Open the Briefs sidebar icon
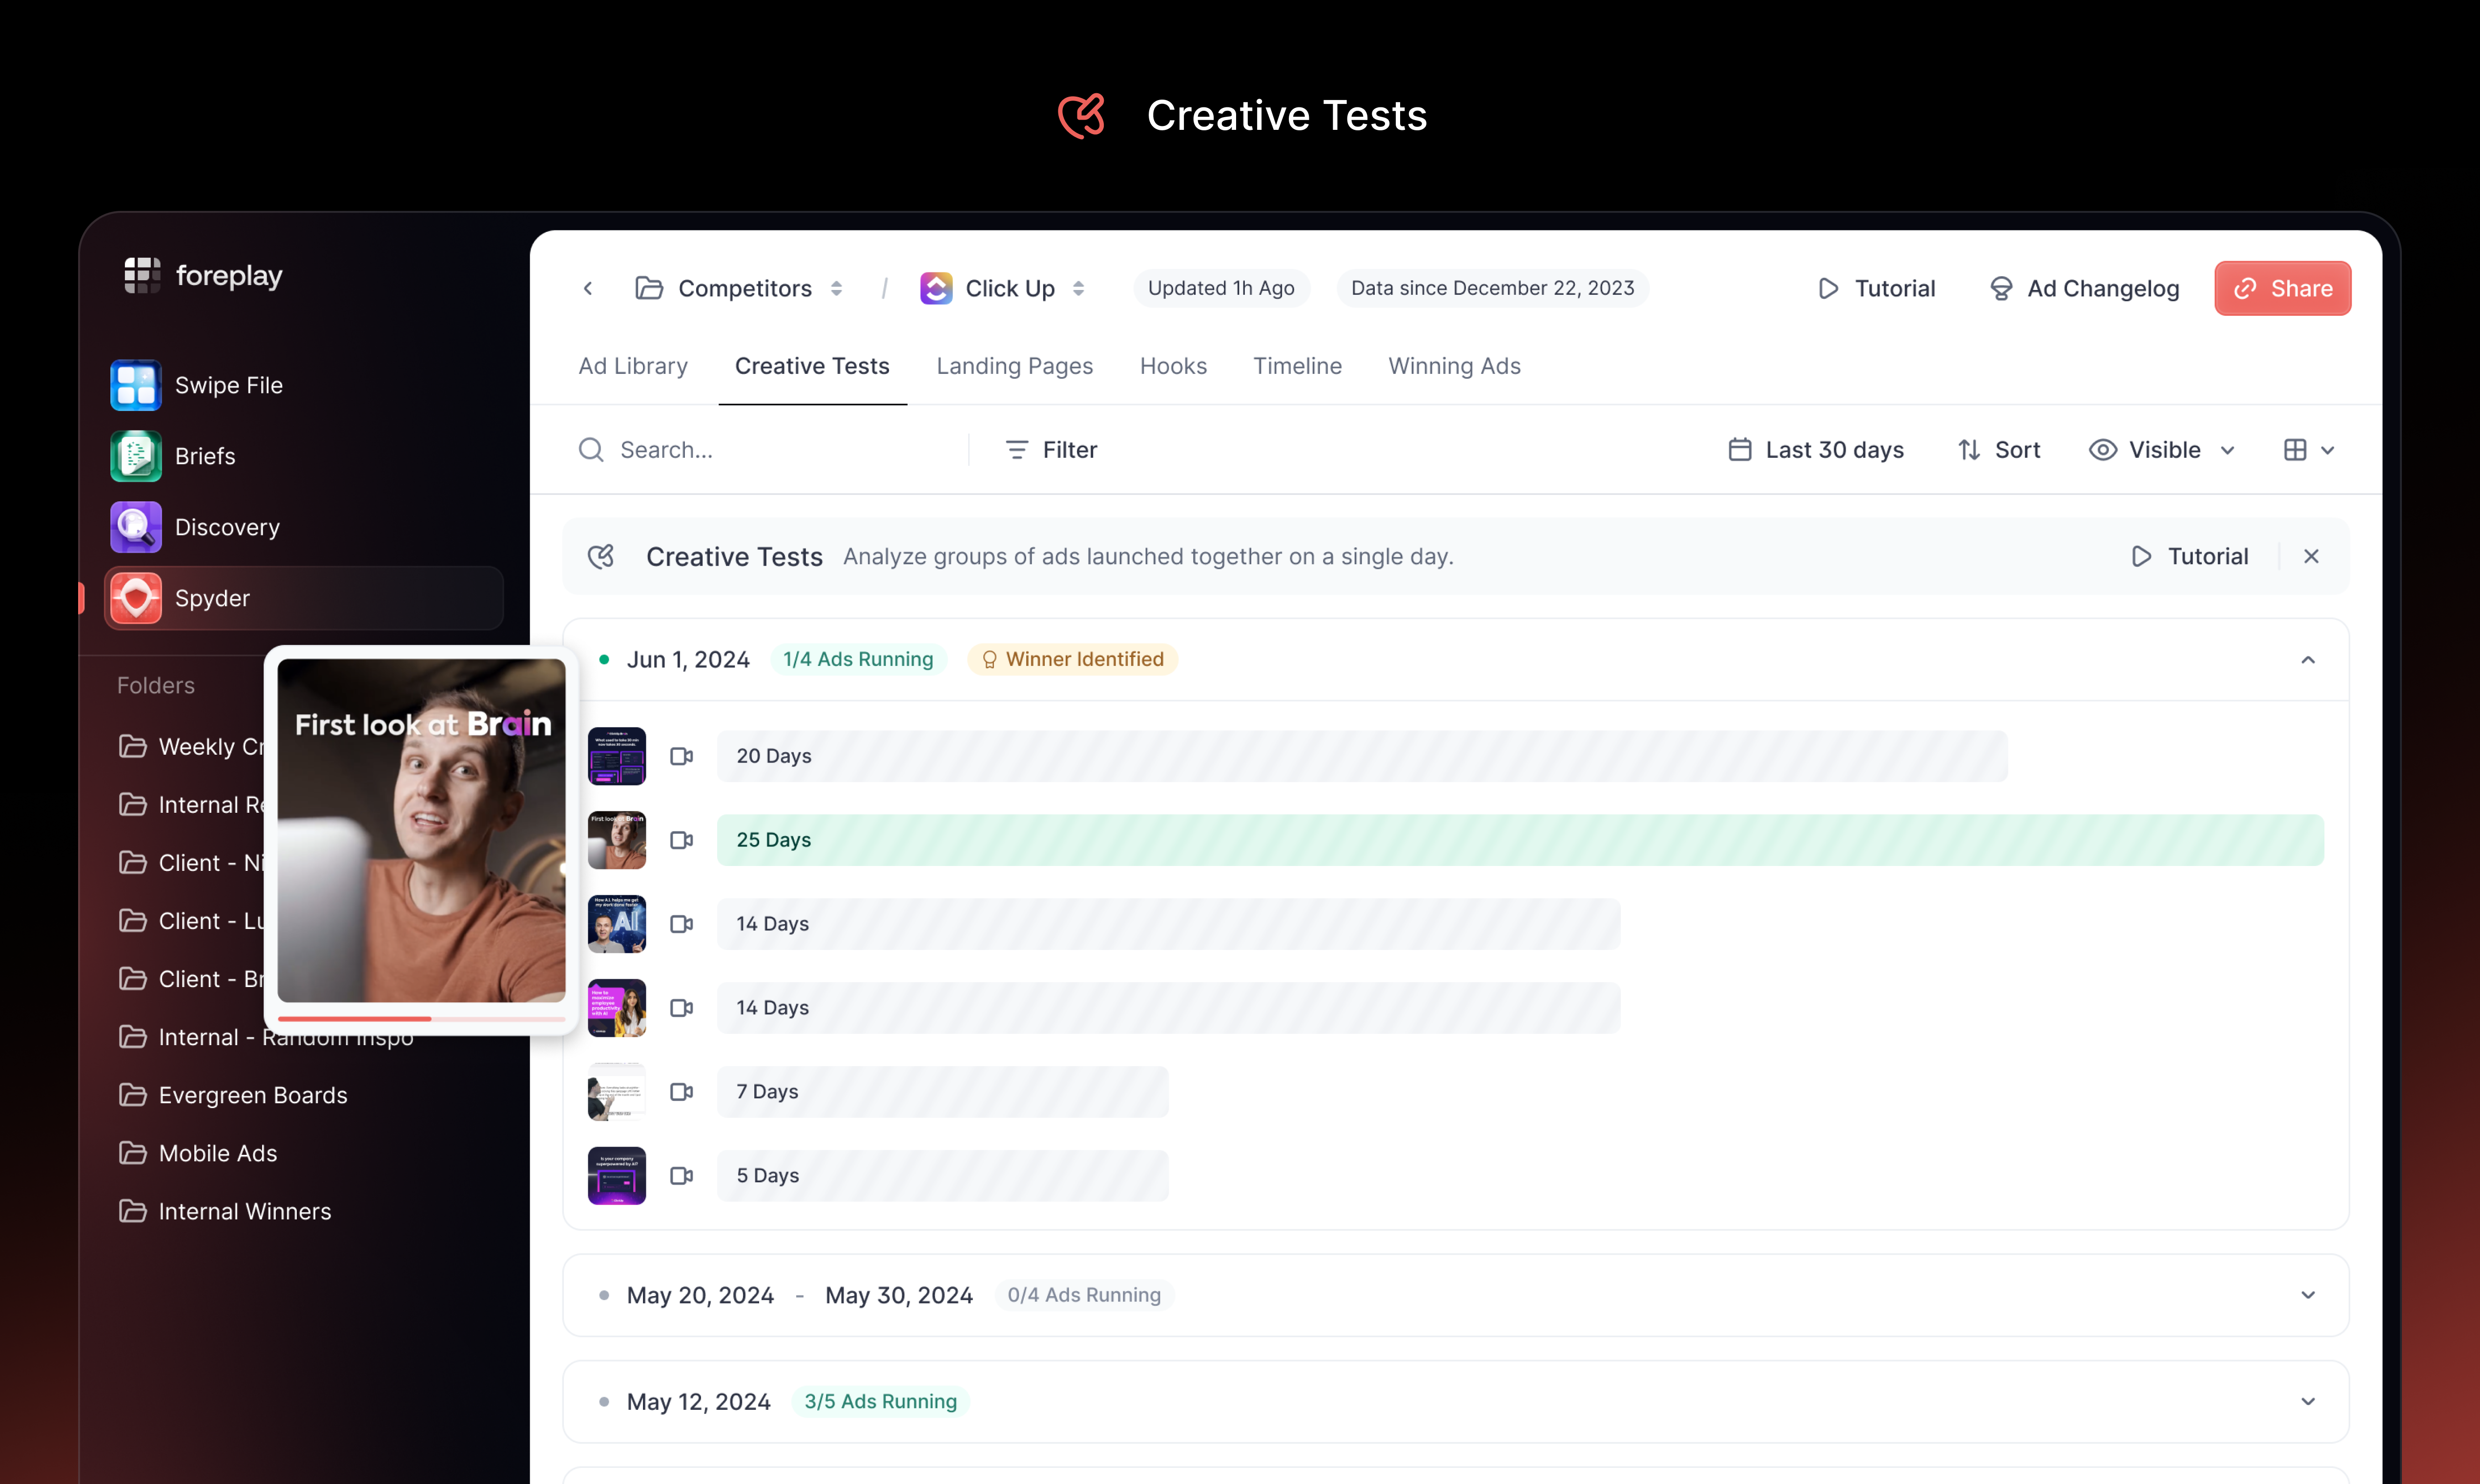2480x1484 pixels. [135, 456]
